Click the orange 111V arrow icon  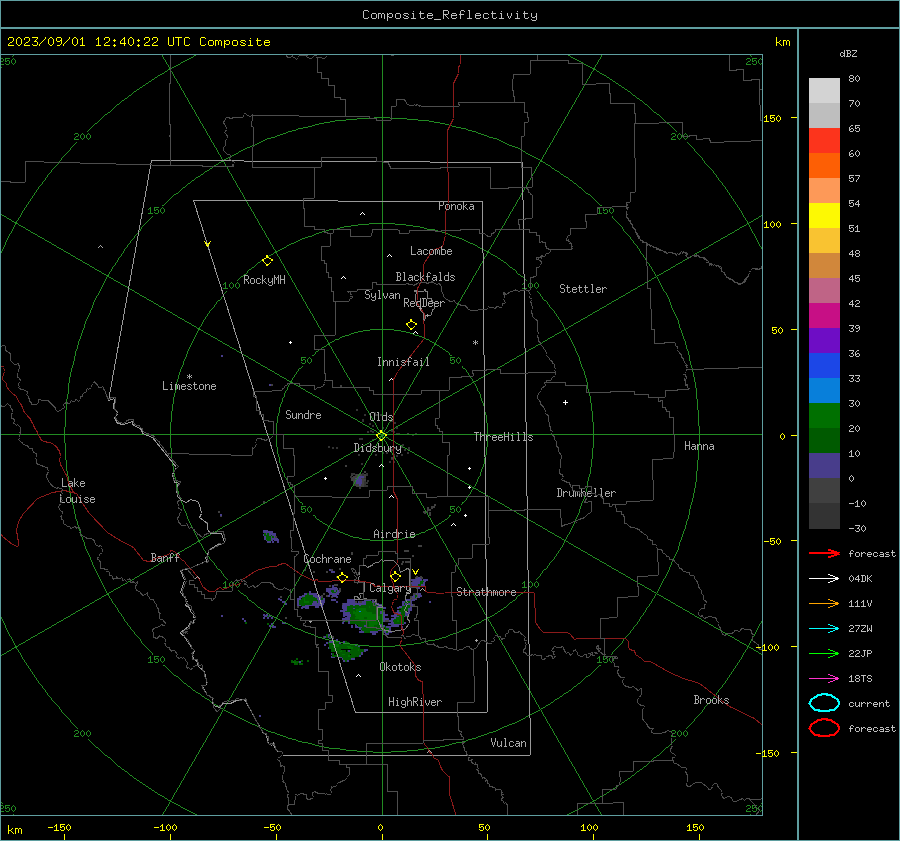[x=824, y=603]
